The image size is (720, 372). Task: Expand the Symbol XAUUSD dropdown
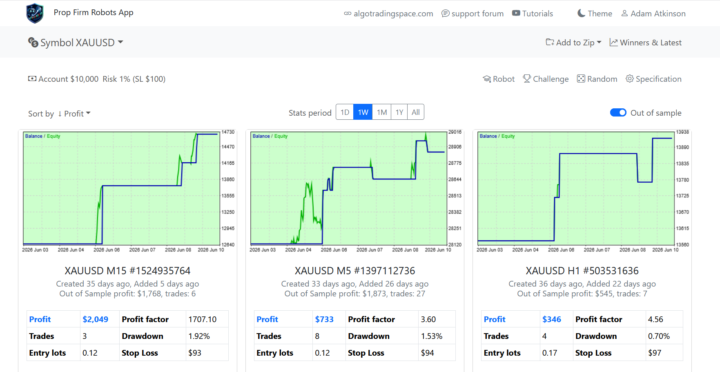tap(76, 42)
